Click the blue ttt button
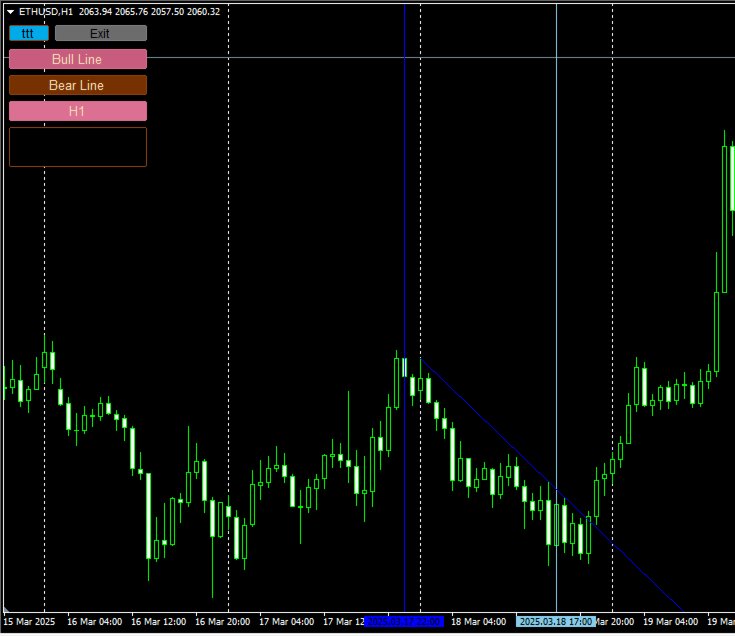 pyautogui.click(x=29, y=33)
